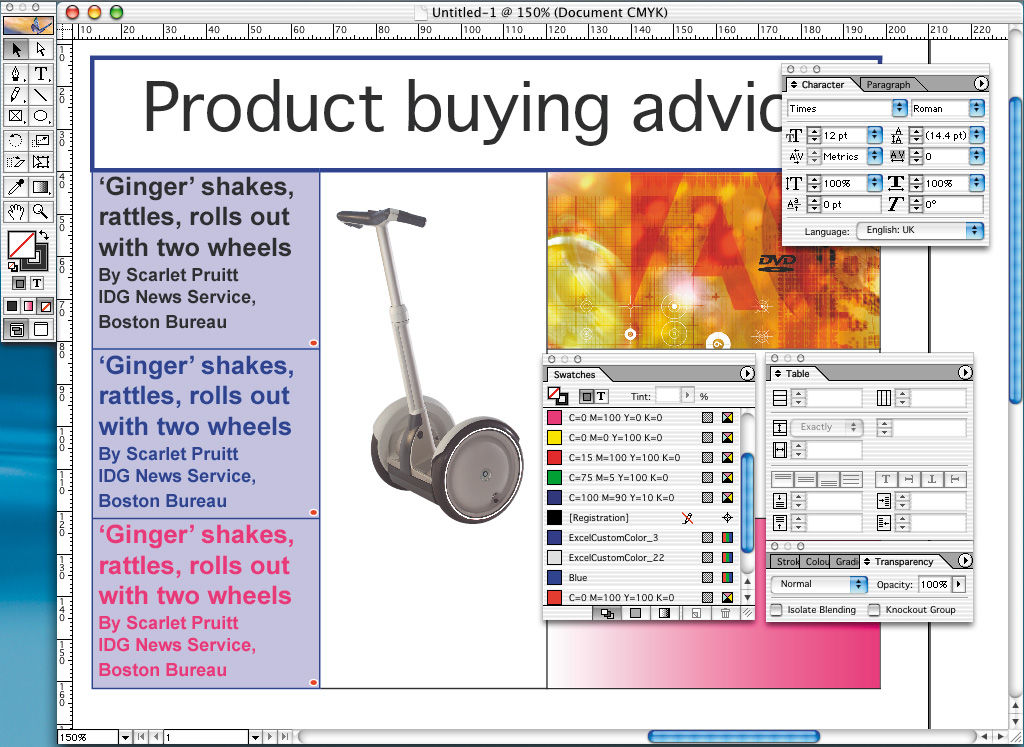Screen dimensions: 1024x747
Task: Switch to the Gradient tab beside Transparency
Action: pyautogui.click(x=846, y=562)
